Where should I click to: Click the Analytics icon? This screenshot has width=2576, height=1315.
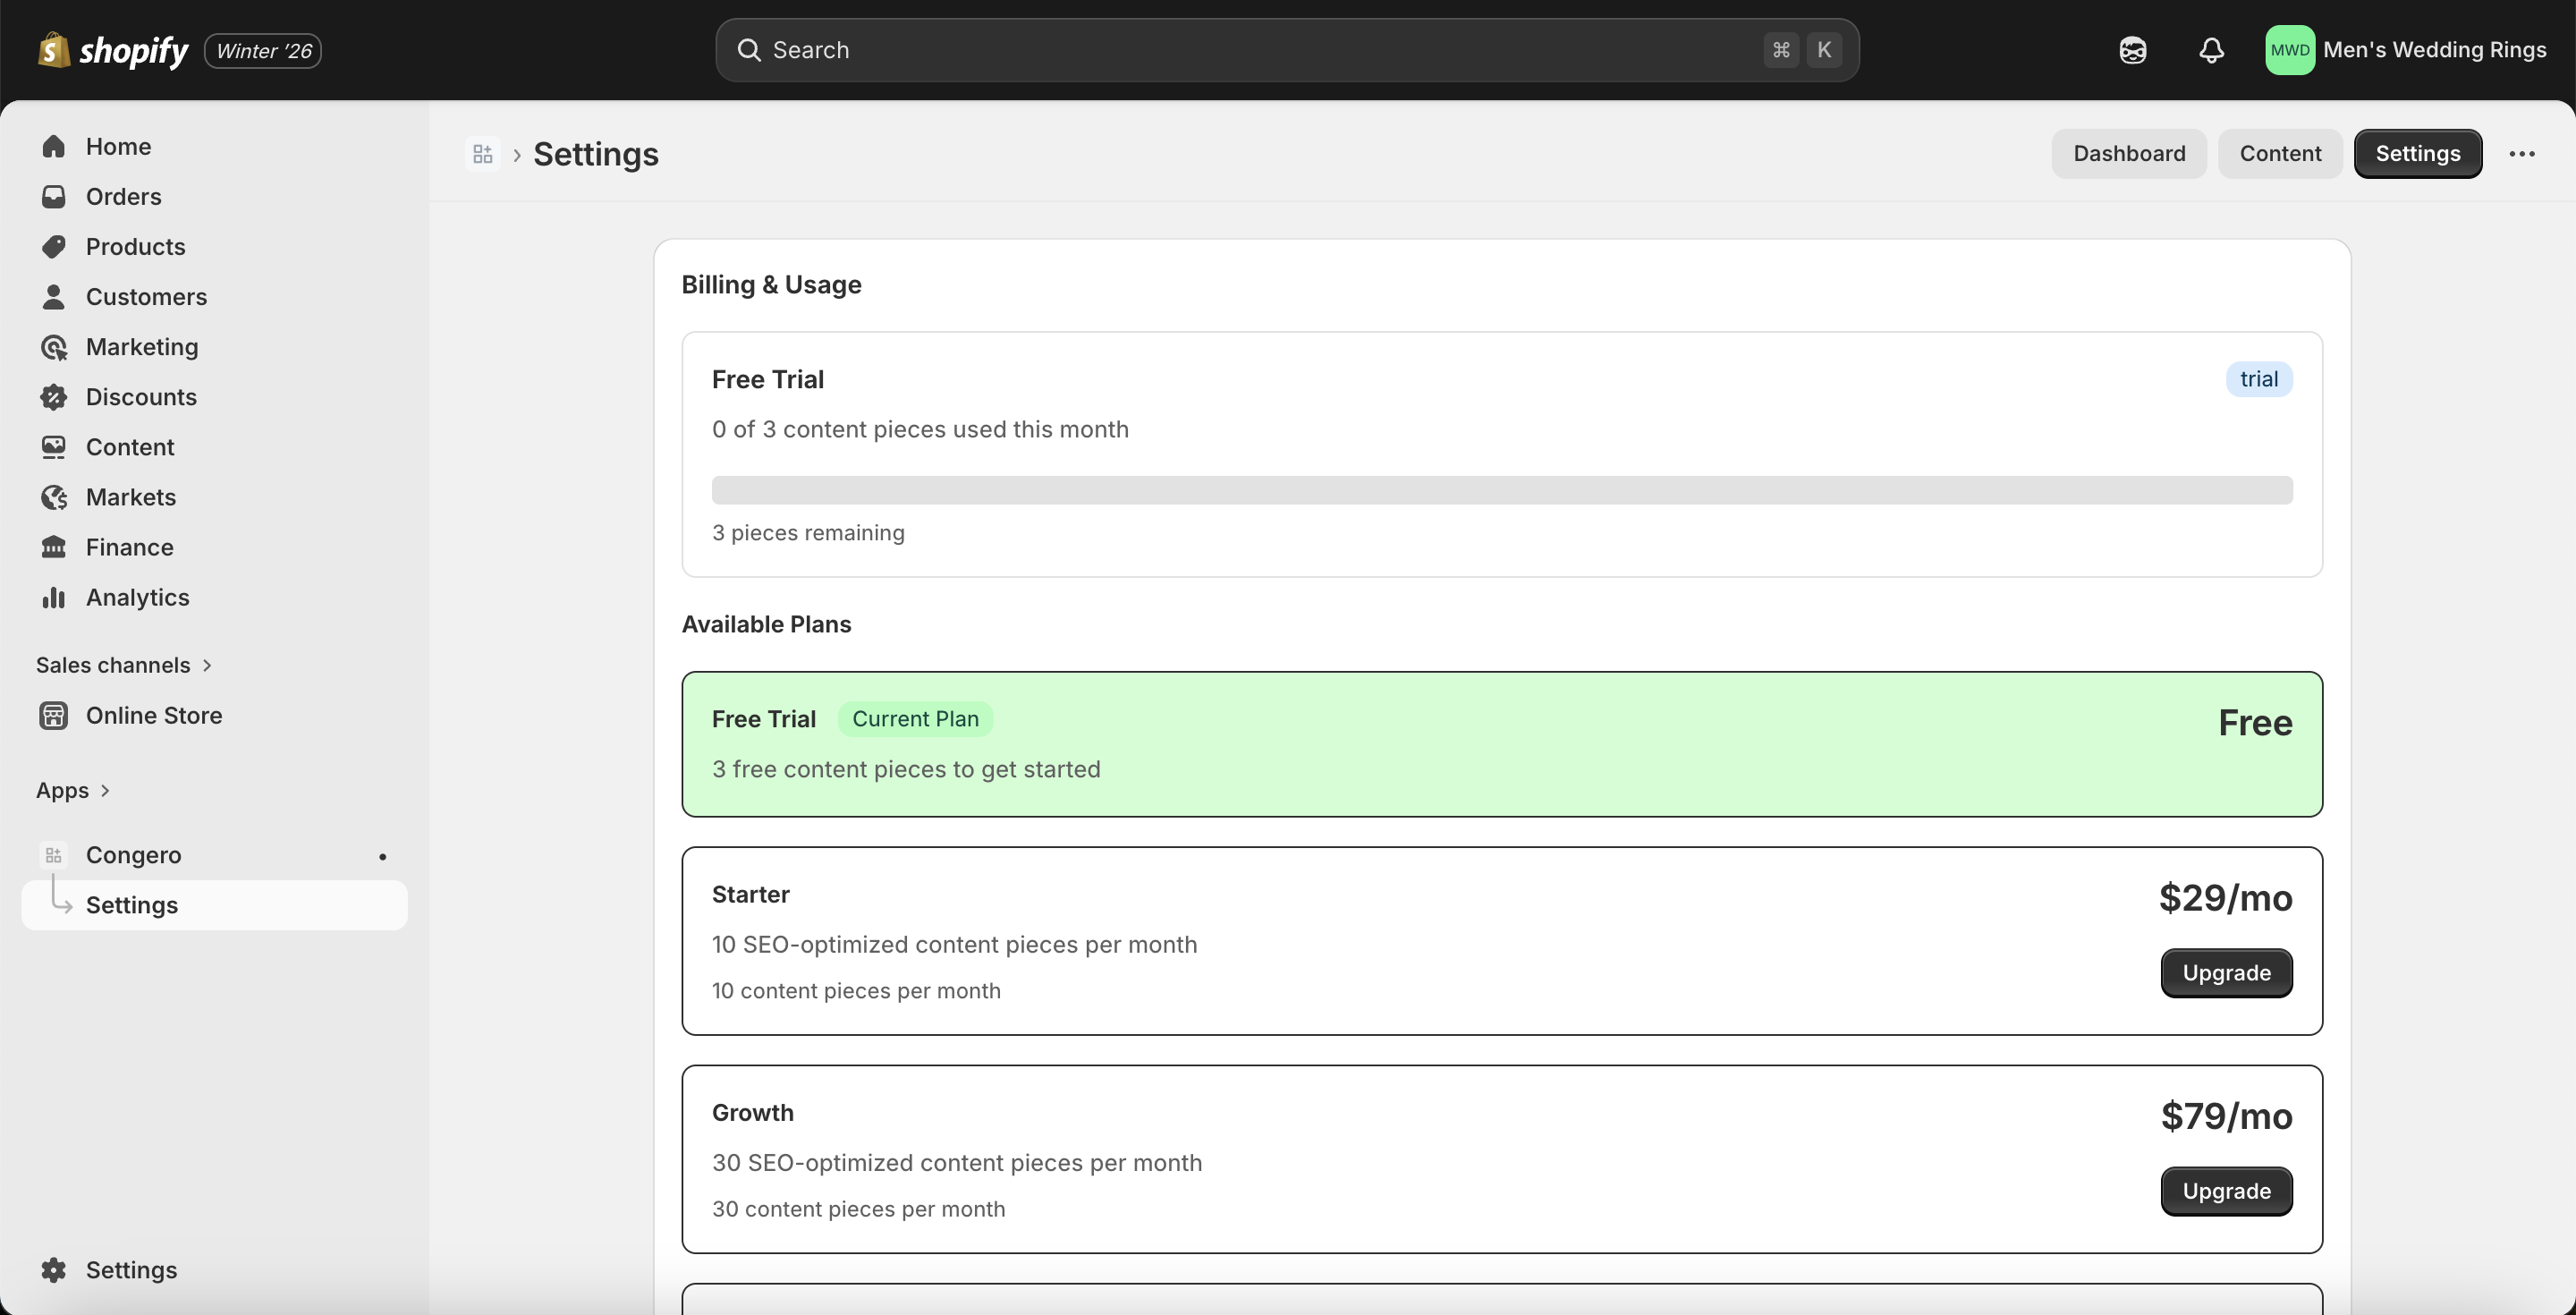(55, 597)
